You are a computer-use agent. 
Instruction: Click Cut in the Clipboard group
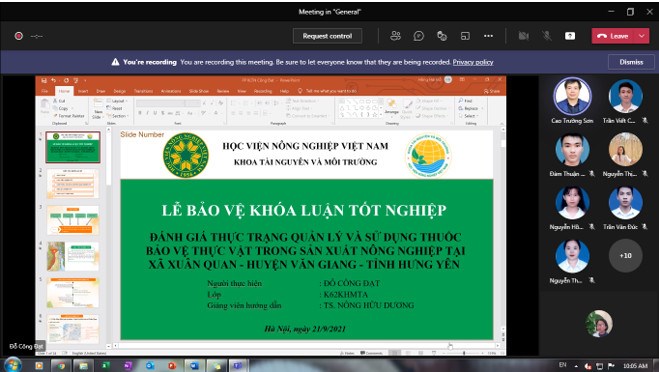click(60, 101)
